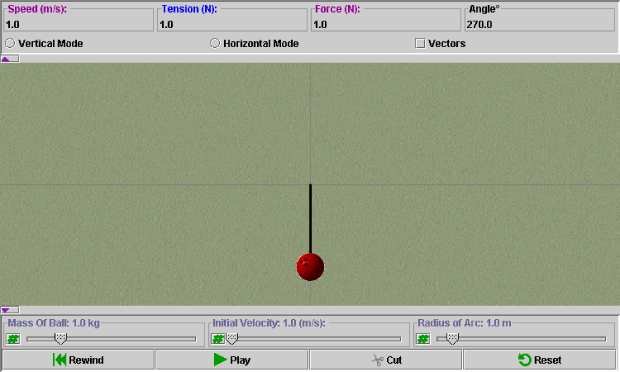Click the red bowling ball

(x=310, y=267)
